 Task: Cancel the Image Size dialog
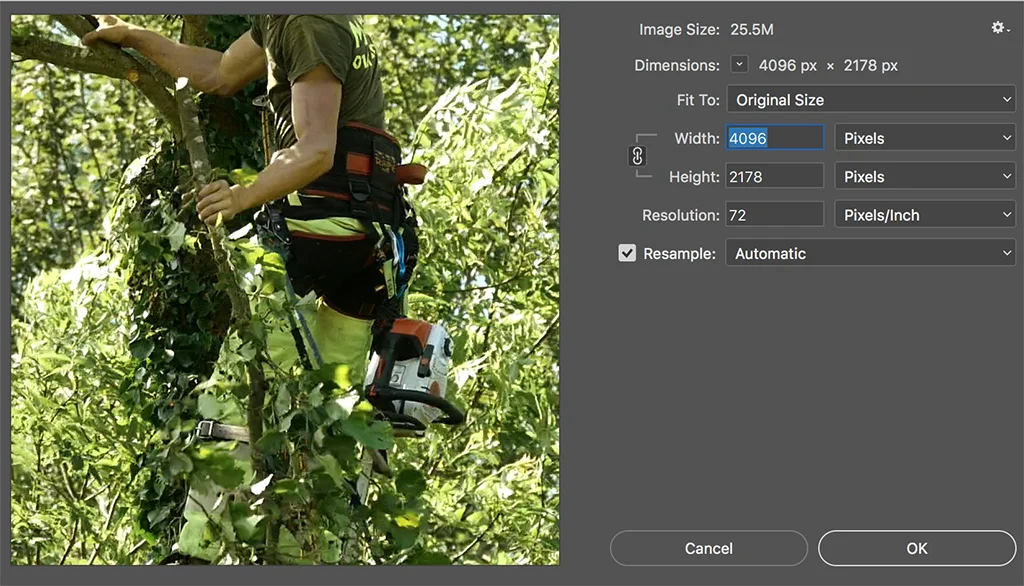[709, 548]
